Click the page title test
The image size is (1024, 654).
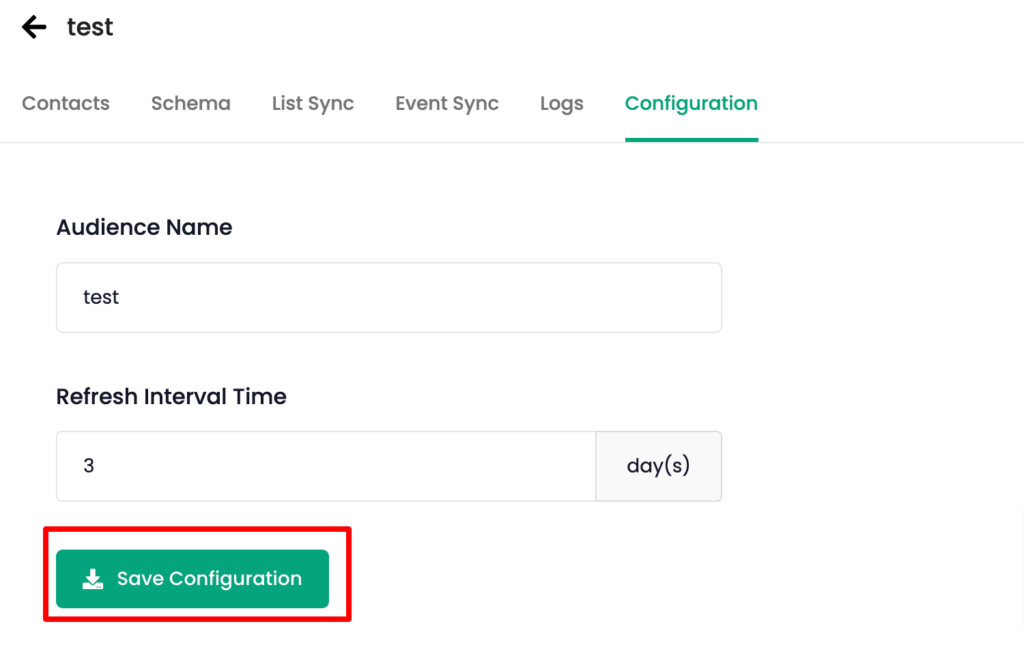(90, 27)
